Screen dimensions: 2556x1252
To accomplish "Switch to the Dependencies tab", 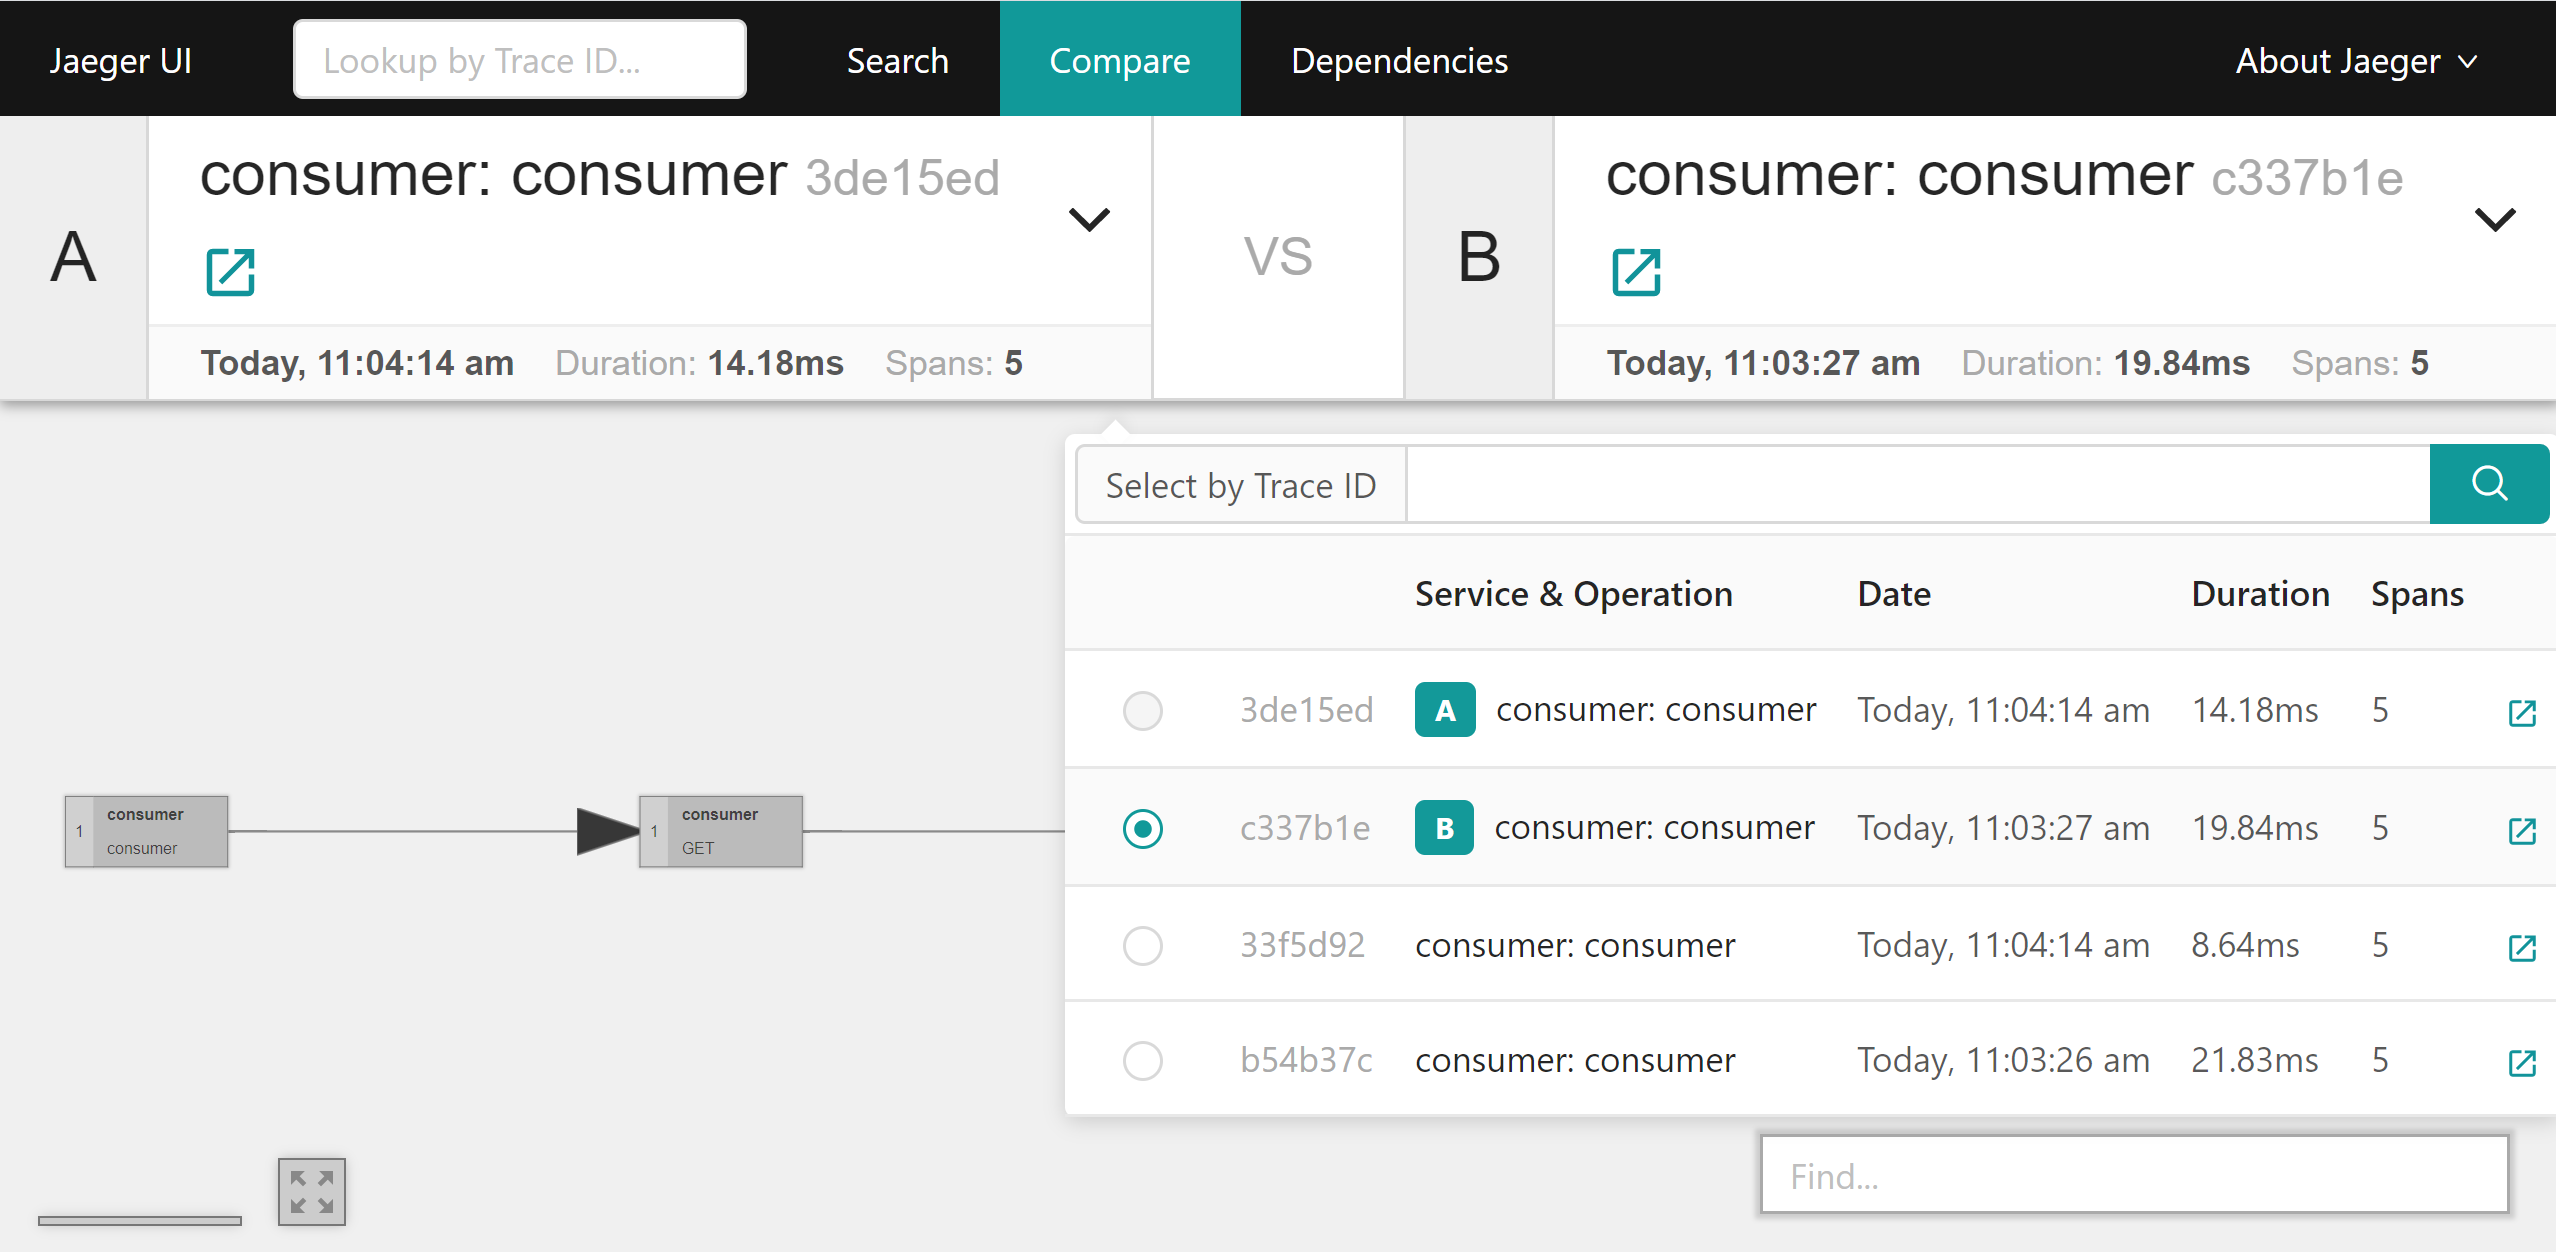I will pos(1398,61).
